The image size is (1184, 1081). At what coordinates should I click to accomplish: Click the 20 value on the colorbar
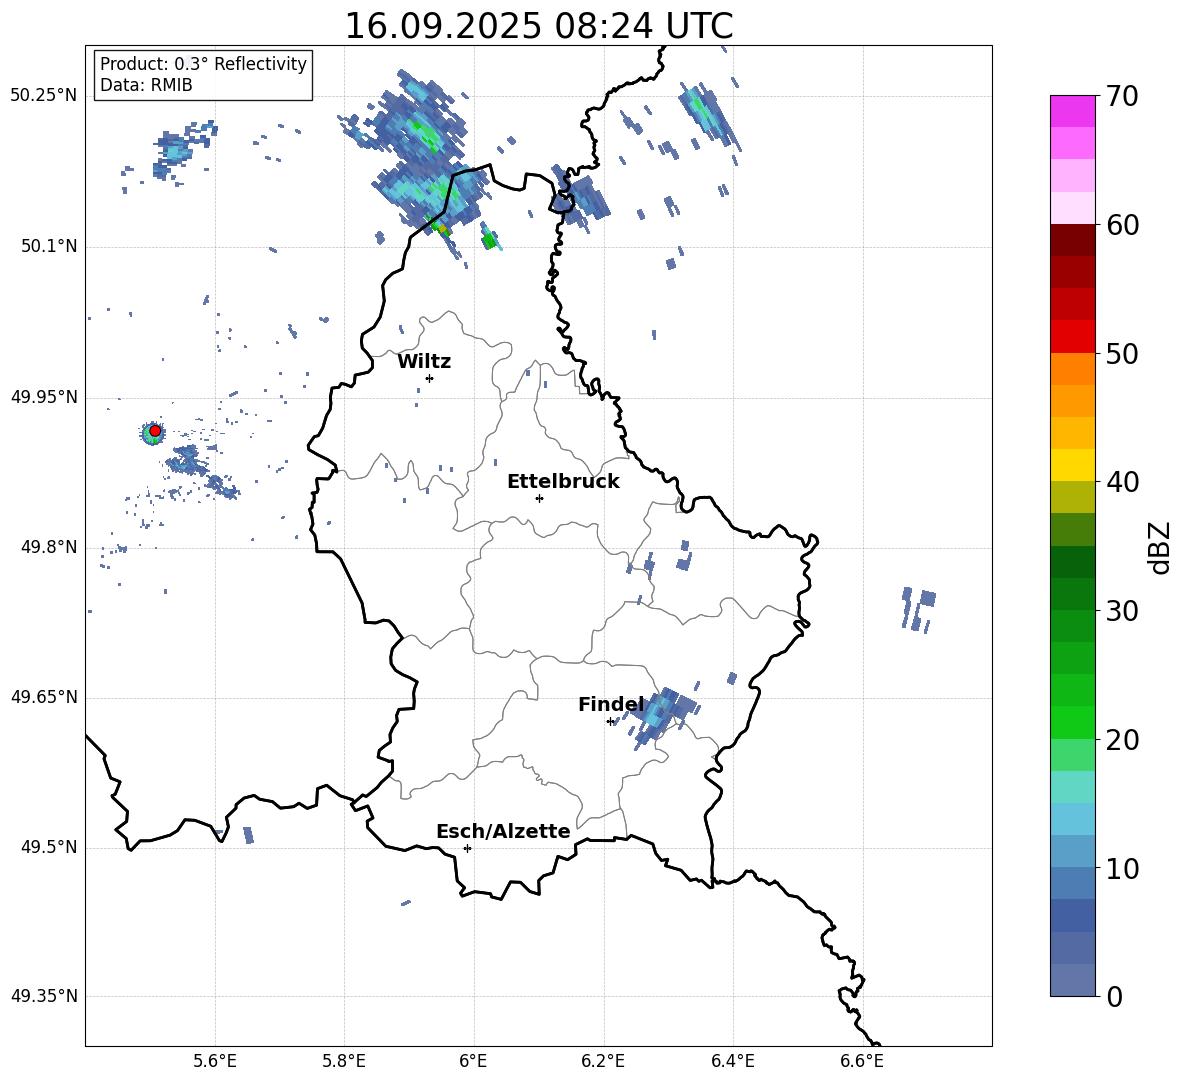[x=1122, y=740]
